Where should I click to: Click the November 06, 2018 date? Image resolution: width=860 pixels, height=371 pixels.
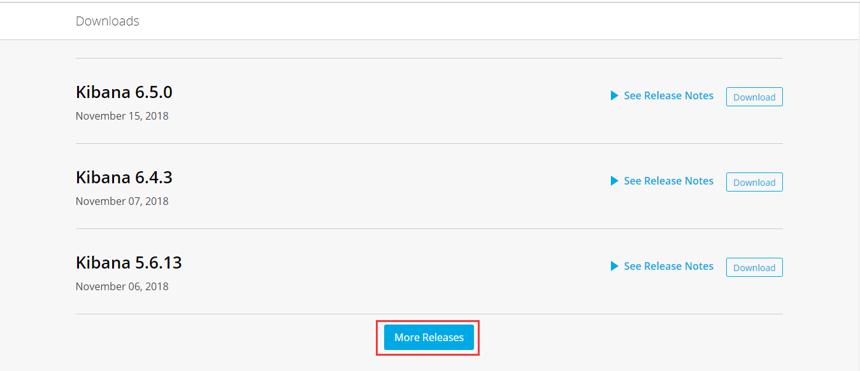pos(122,286)
